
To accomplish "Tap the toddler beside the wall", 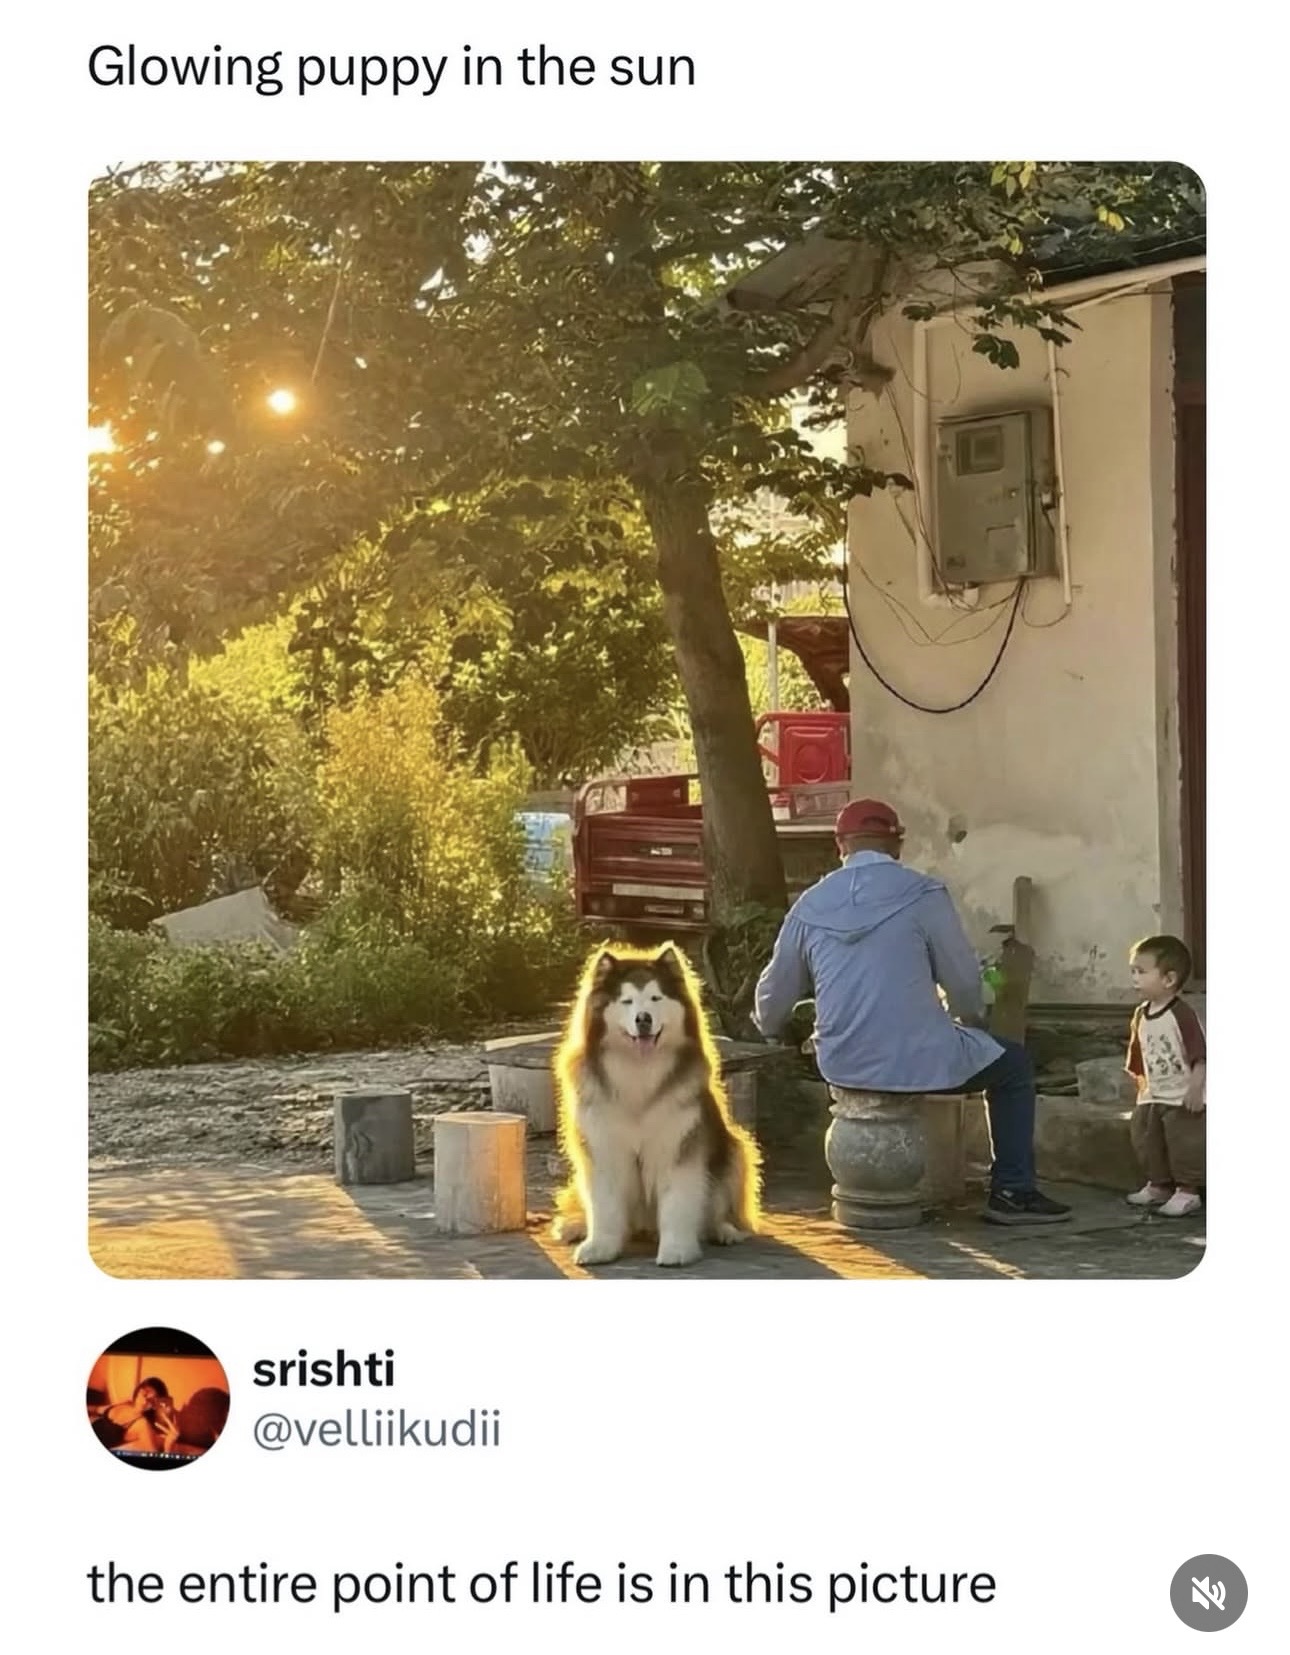I will pyautogui.click(x=1164, y=1075).
